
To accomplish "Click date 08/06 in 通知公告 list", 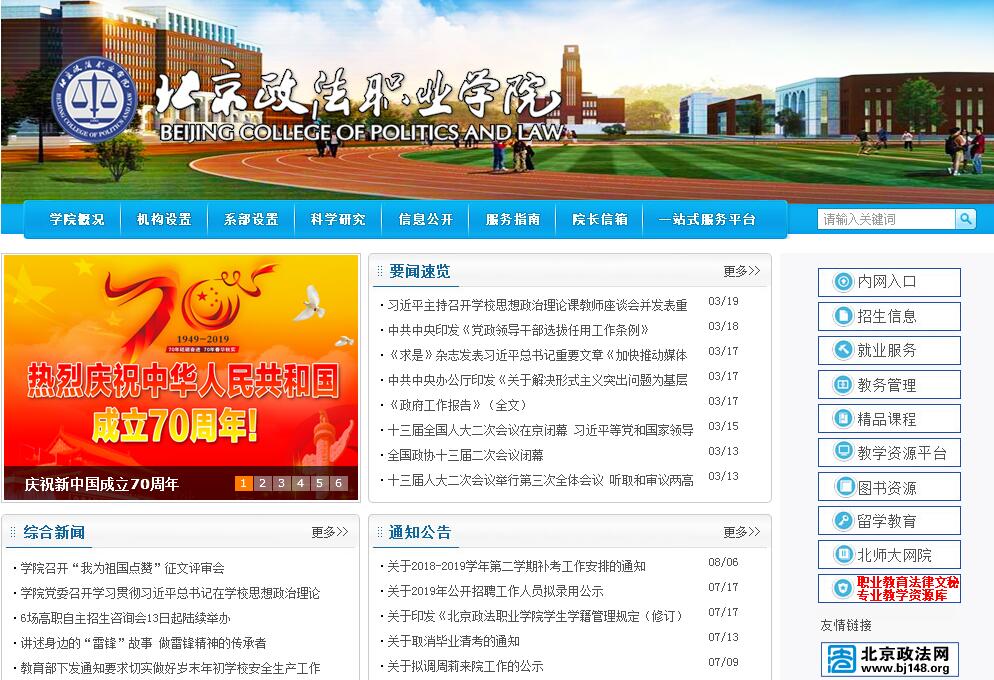I will pos(723,562).
